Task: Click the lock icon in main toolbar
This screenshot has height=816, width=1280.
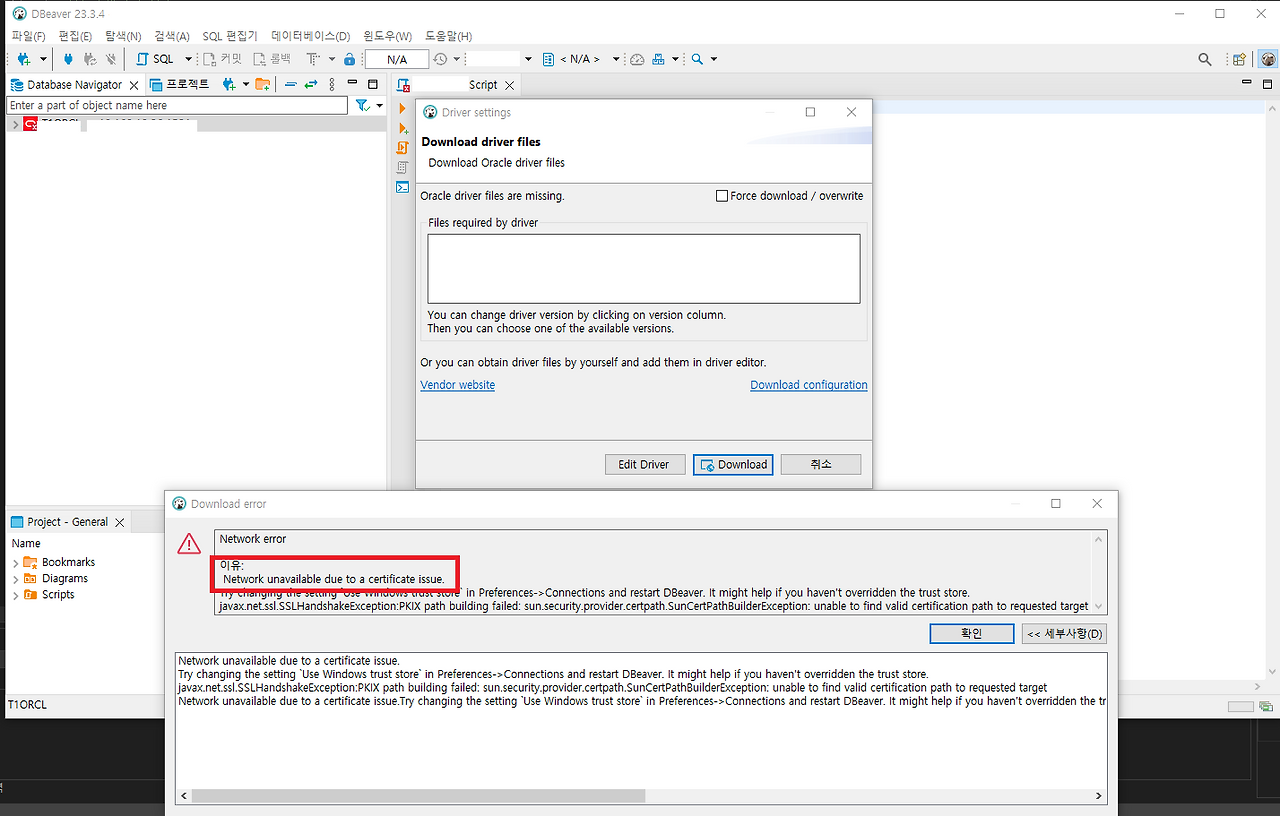Action: point(349,59)
